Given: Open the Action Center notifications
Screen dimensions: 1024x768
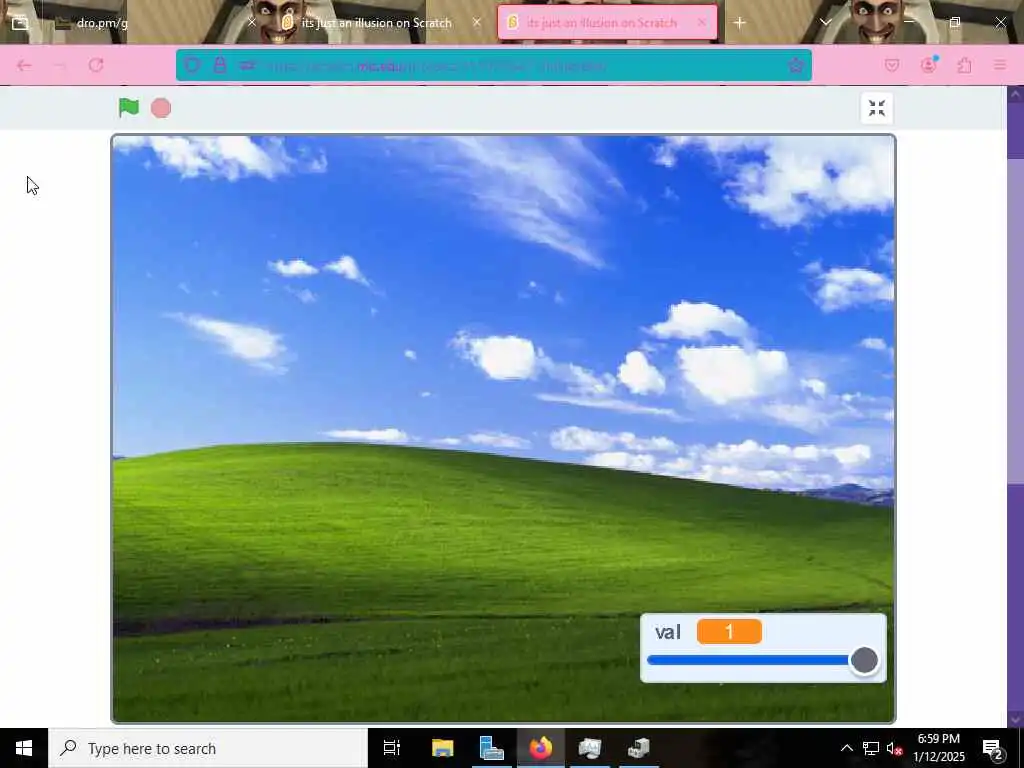Looking at the screenshot, I should (993, 748).
